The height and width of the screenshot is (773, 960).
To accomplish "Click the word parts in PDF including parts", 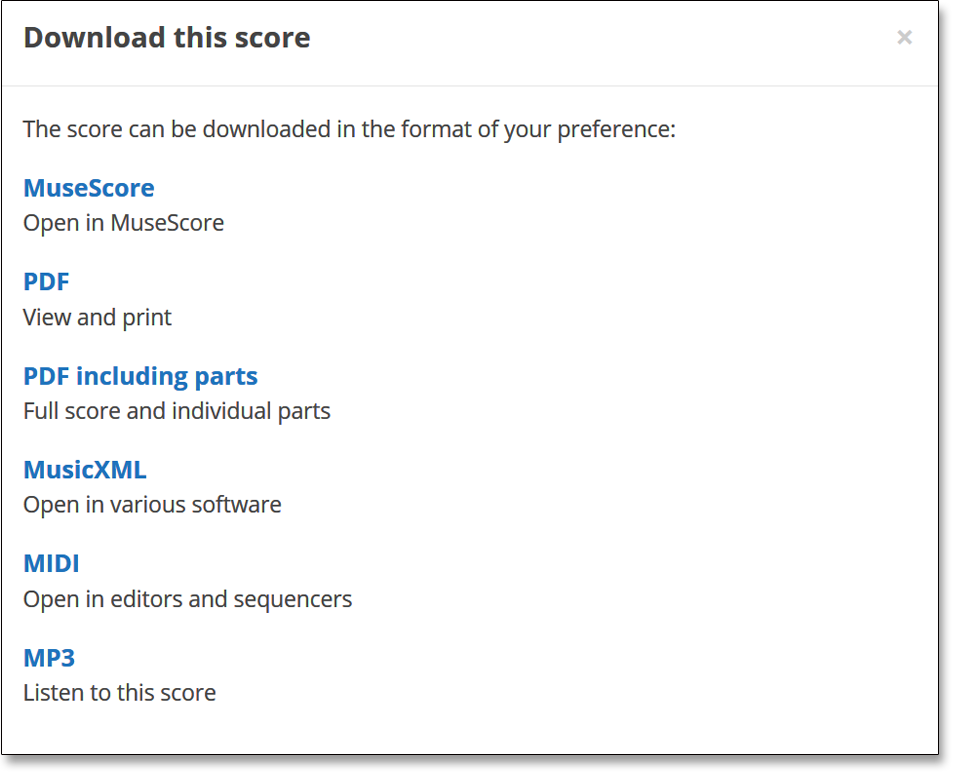I will click(225, 376).
